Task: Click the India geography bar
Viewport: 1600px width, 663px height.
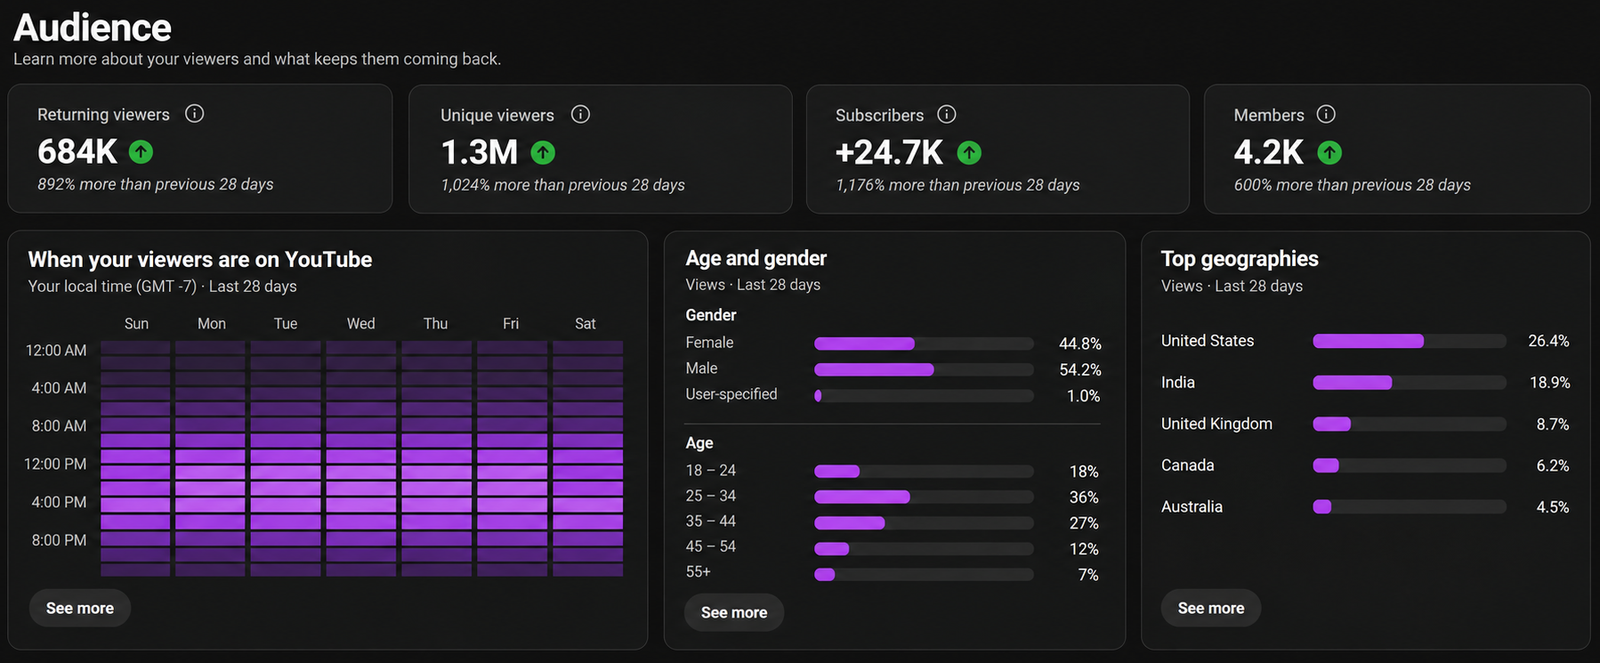Action: click(1409, 382)
